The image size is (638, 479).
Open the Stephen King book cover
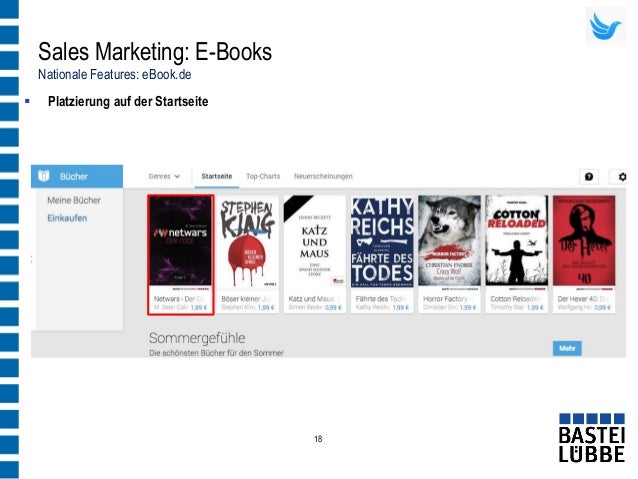(247, 241)
